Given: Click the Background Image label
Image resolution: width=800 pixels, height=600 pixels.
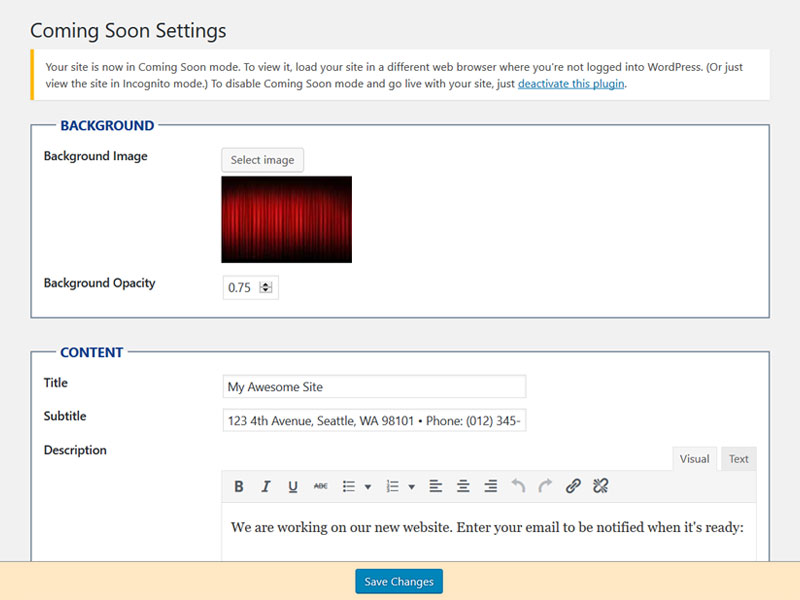Looking at the screenshot, I should click(x=95, y=156).
